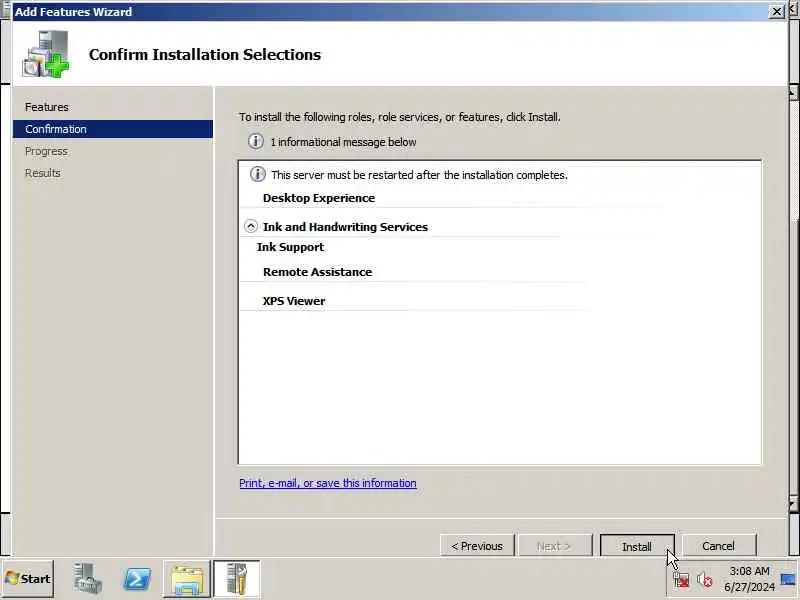The image size is (800, 600).
Task: Click the network status tray icon
Action: [681, 580]
